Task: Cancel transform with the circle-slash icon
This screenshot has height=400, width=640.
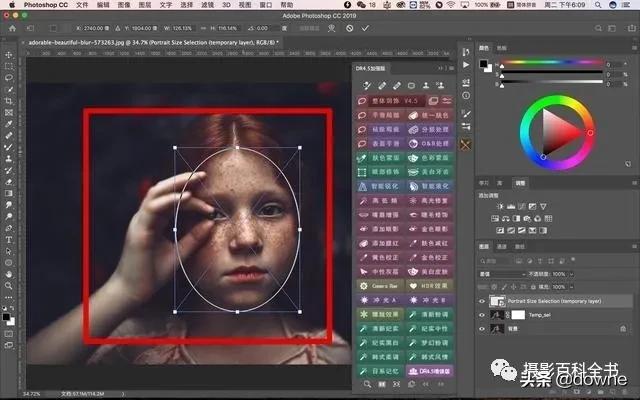Action: coord(348,28)
